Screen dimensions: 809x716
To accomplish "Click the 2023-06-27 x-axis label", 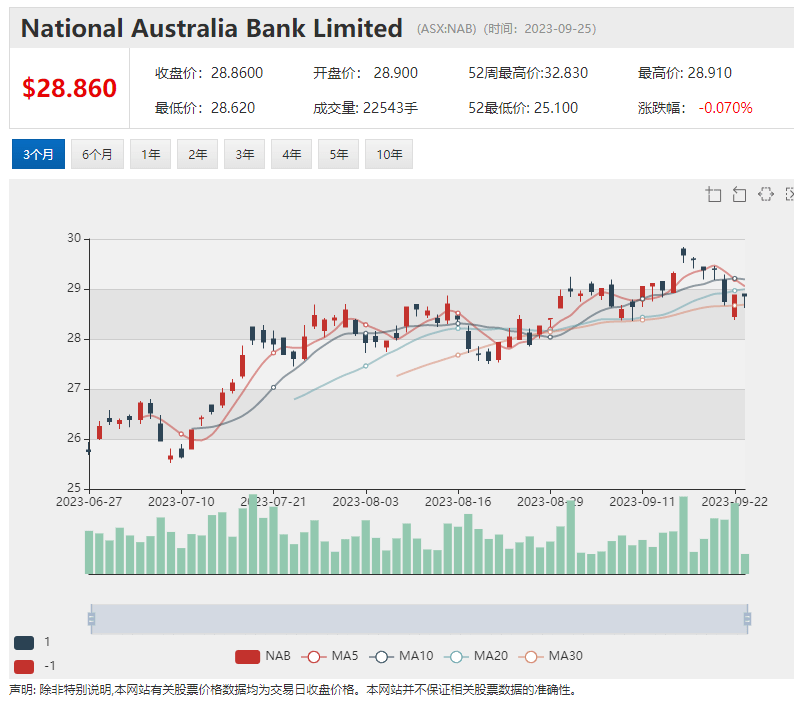I will point(89,502).
